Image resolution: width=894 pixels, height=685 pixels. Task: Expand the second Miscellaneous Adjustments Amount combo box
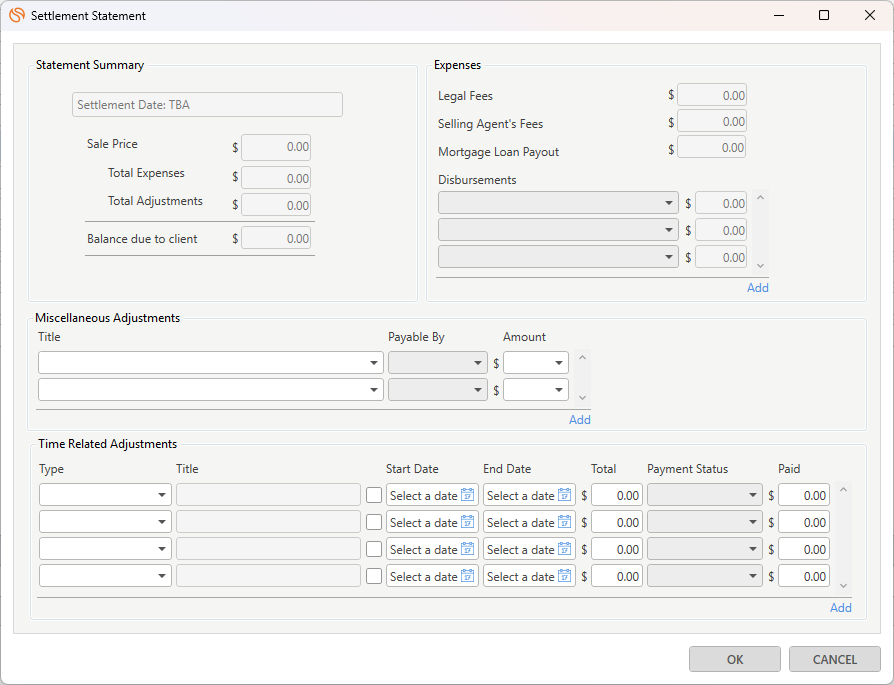click(559, 390)
